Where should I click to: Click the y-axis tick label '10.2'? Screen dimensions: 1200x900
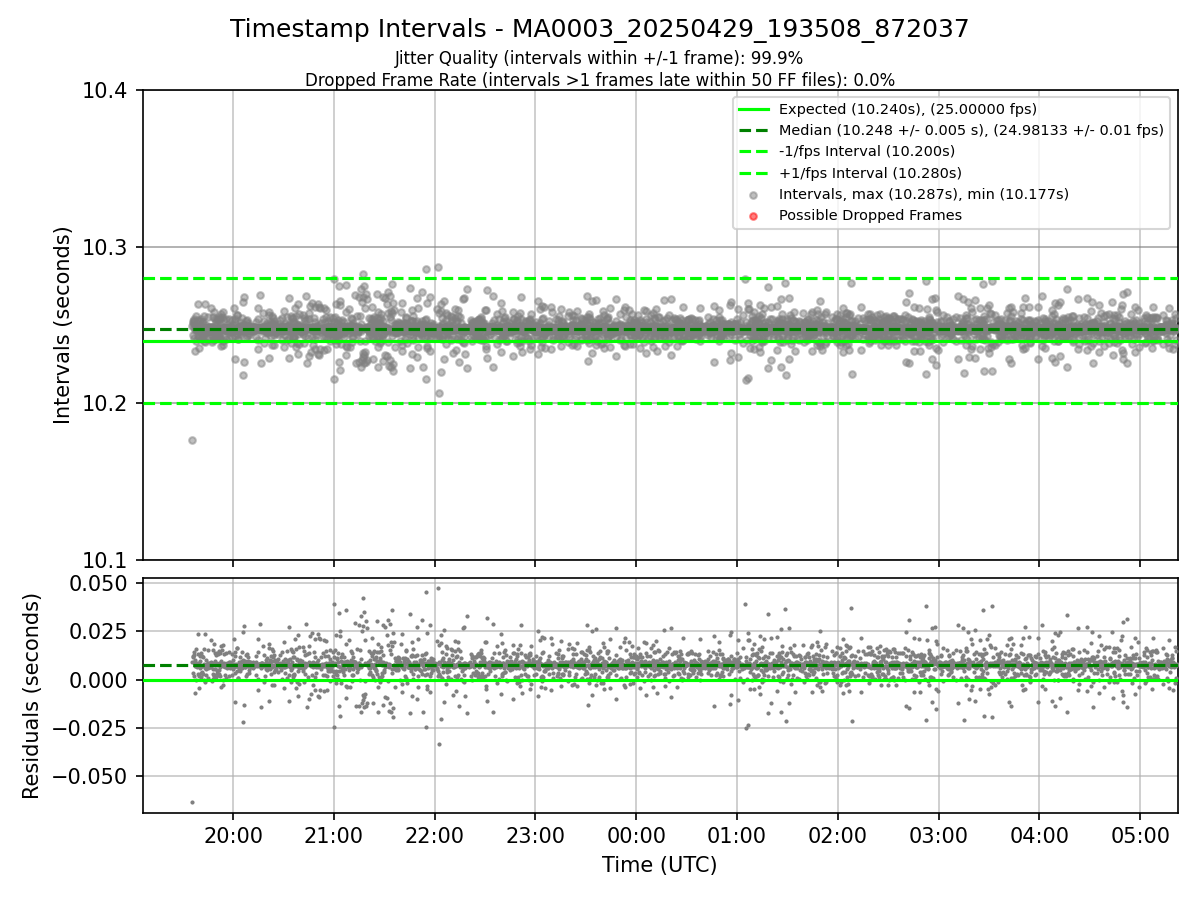[105, 403]
